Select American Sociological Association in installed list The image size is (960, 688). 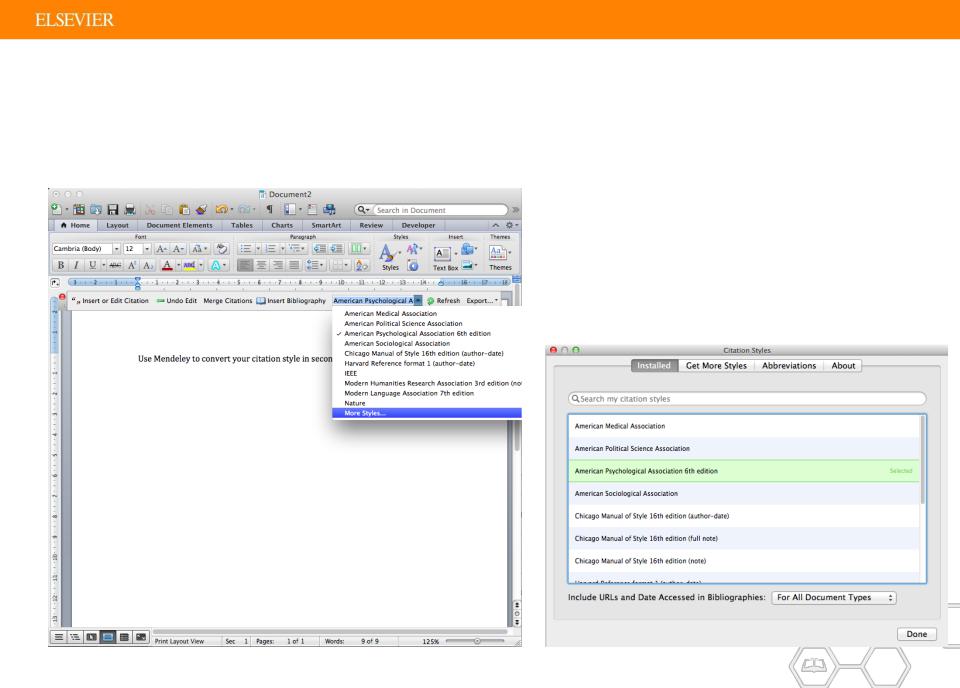click(x=744, y=493)
